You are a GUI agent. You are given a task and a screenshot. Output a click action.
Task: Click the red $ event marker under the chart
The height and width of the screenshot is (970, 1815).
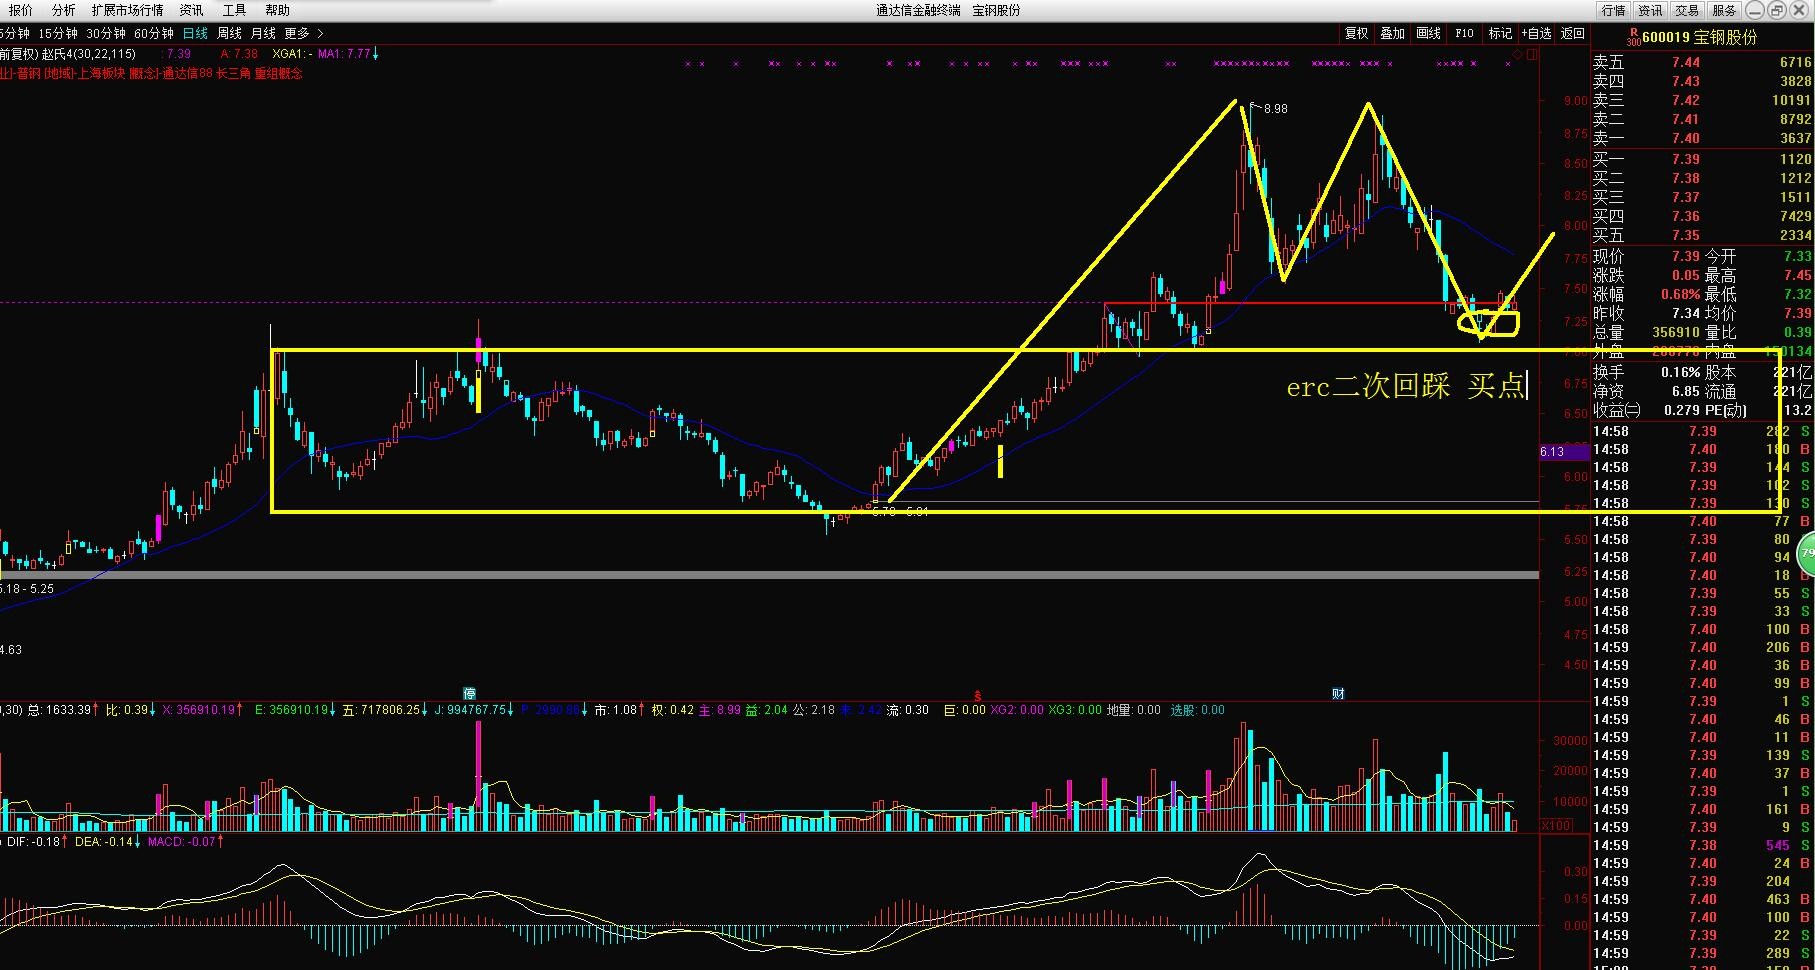978,694
